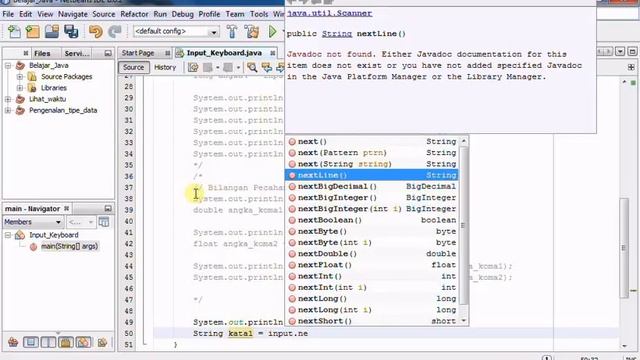
Task: Click the editor vertical scrollbar
Action: tap(624, 249)
